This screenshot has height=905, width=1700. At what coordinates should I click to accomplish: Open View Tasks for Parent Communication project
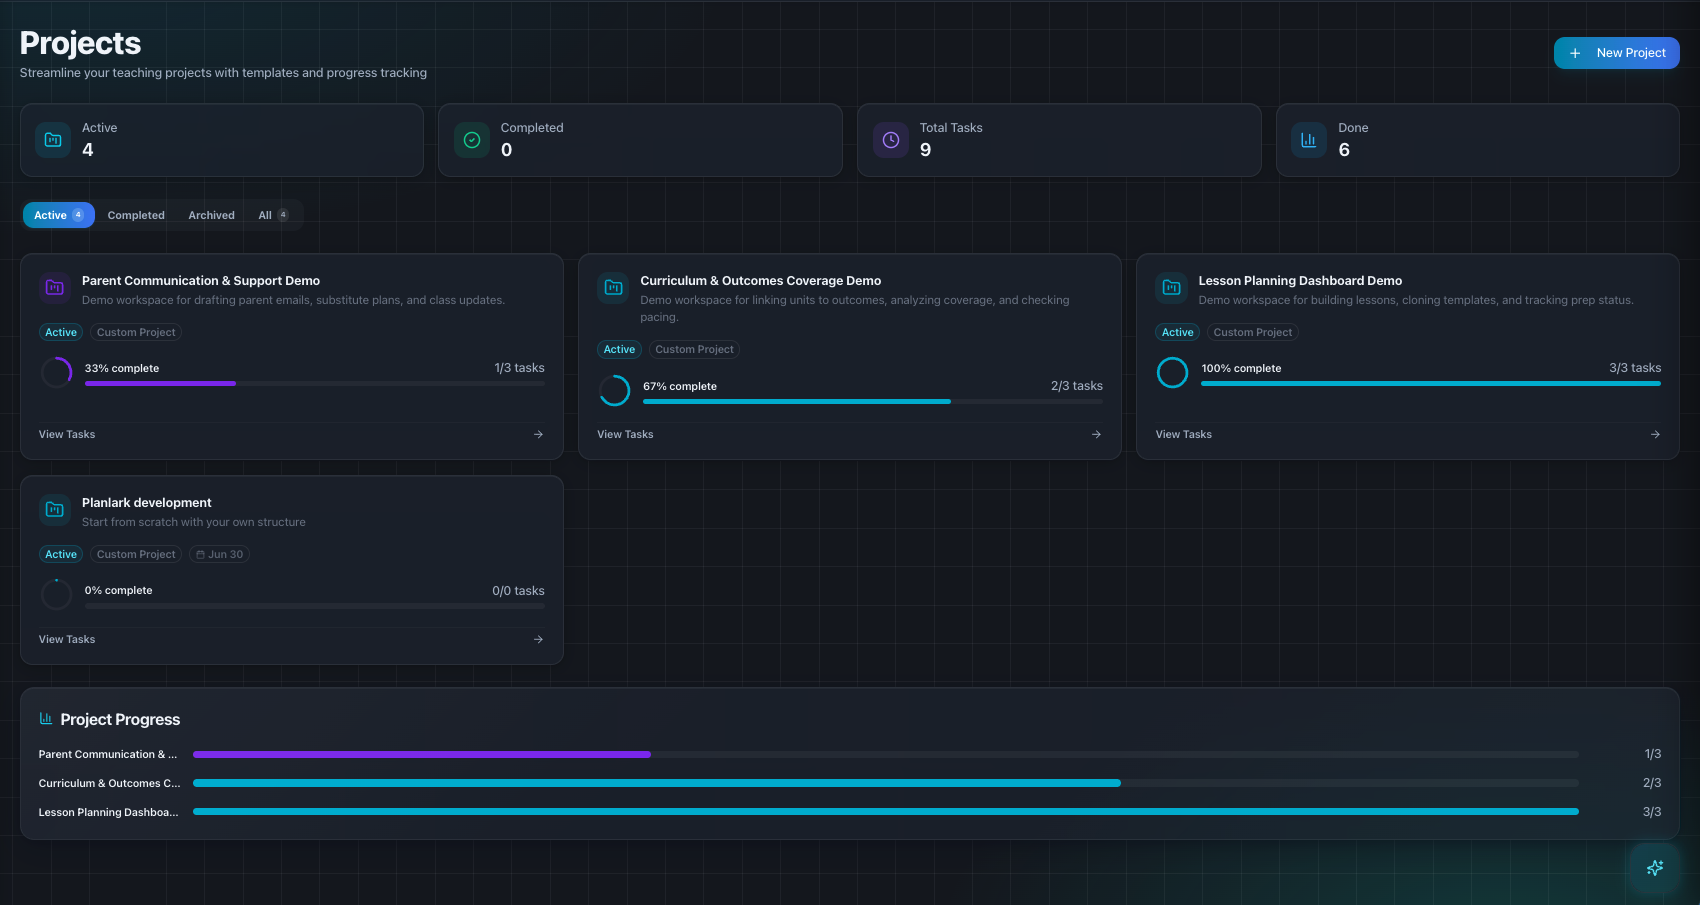coord(67,434)
